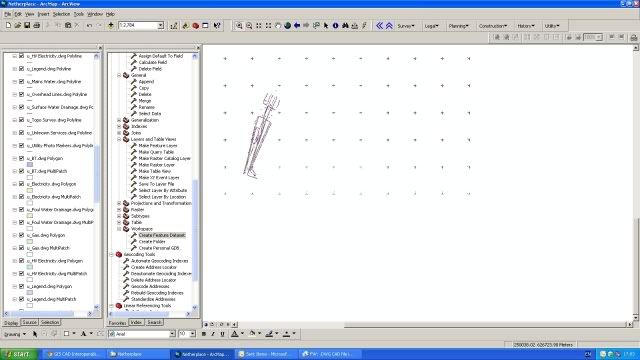This screenshot has height=360, width=640.
Task: Open the command line window icon
Action: (205, 26)
